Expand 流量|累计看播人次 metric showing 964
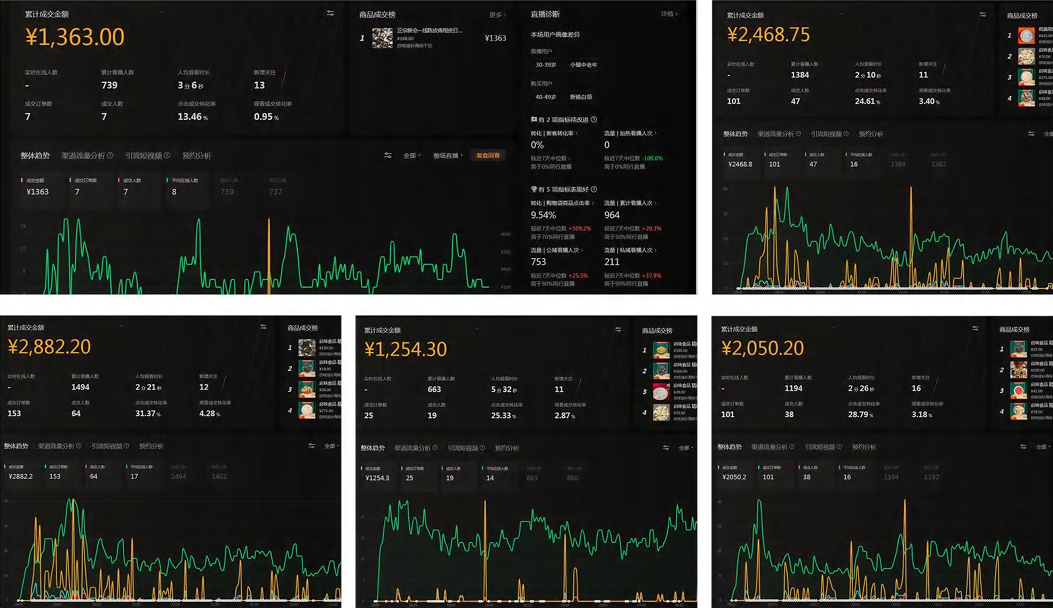The width and height of the screenshot is (1053, 608). pyautogui.click(x=629, y=203)
